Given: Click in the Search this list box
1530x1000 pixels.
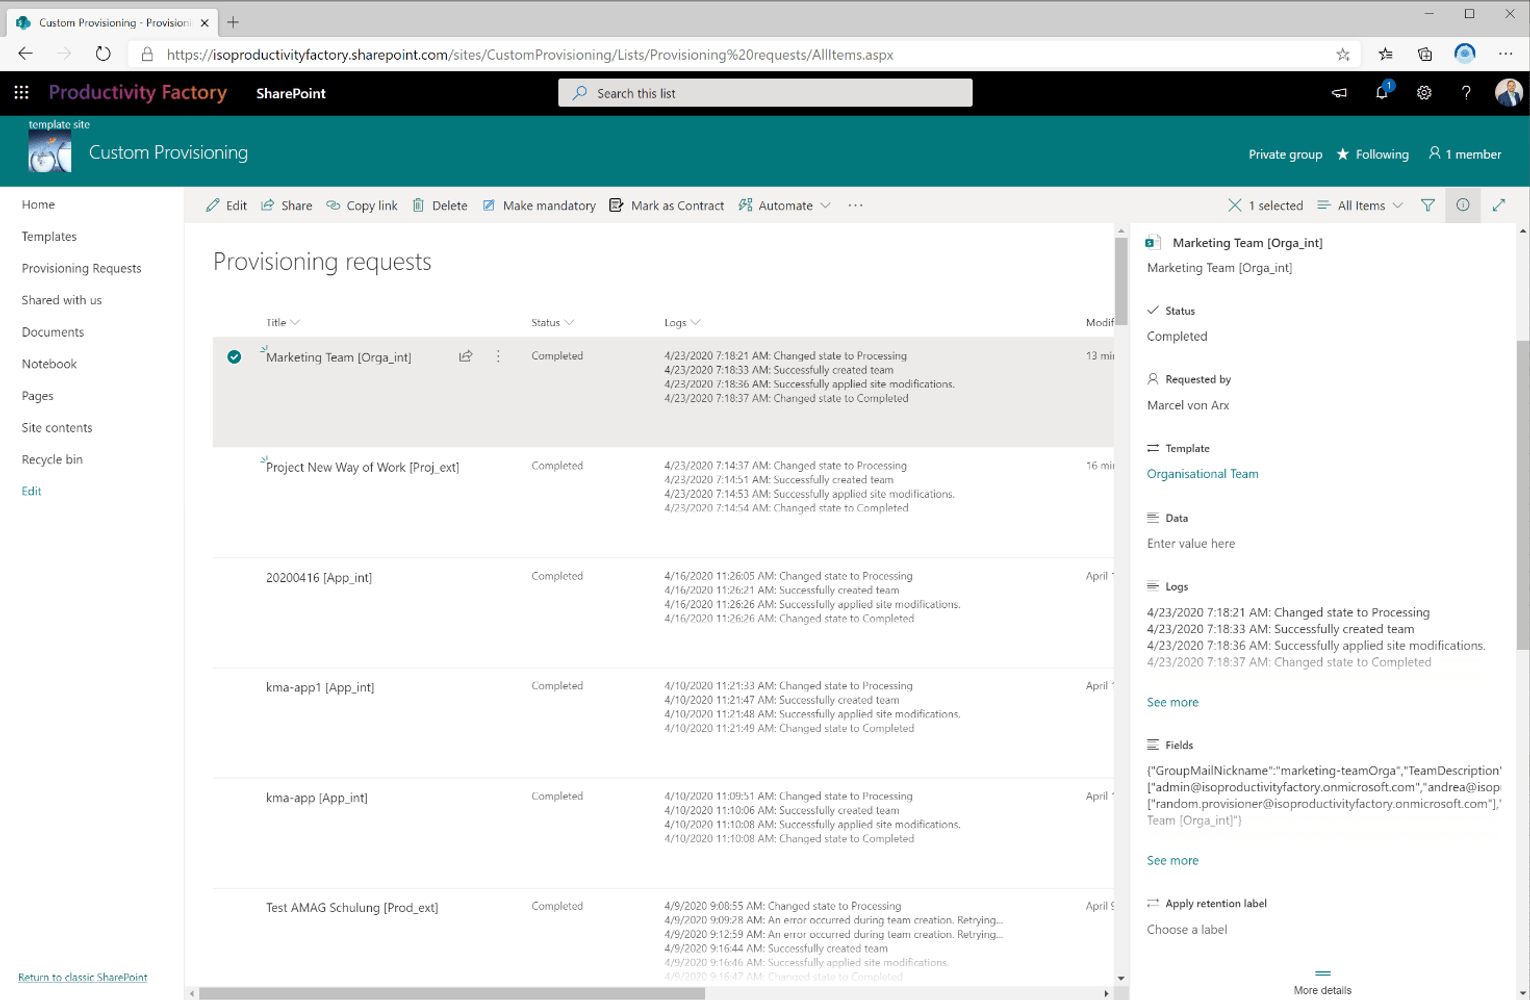Looking at the screenshot, I should click(765, 93).
